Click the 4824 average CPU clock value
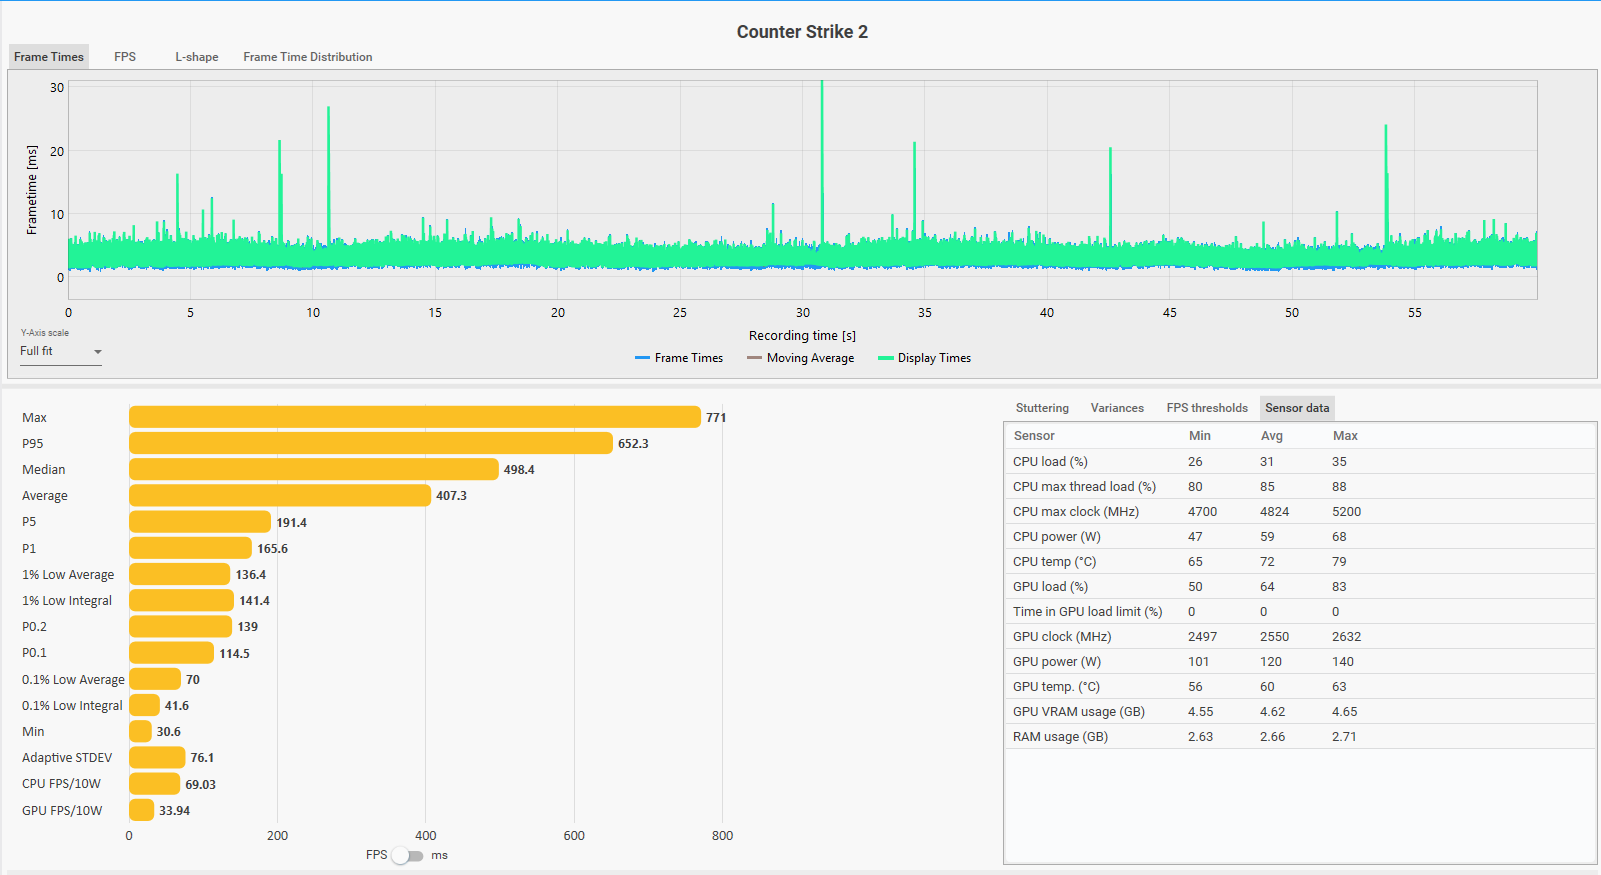Image resolution: width=1601 pixels, height=875 pixels. (x=1274, y=512)
